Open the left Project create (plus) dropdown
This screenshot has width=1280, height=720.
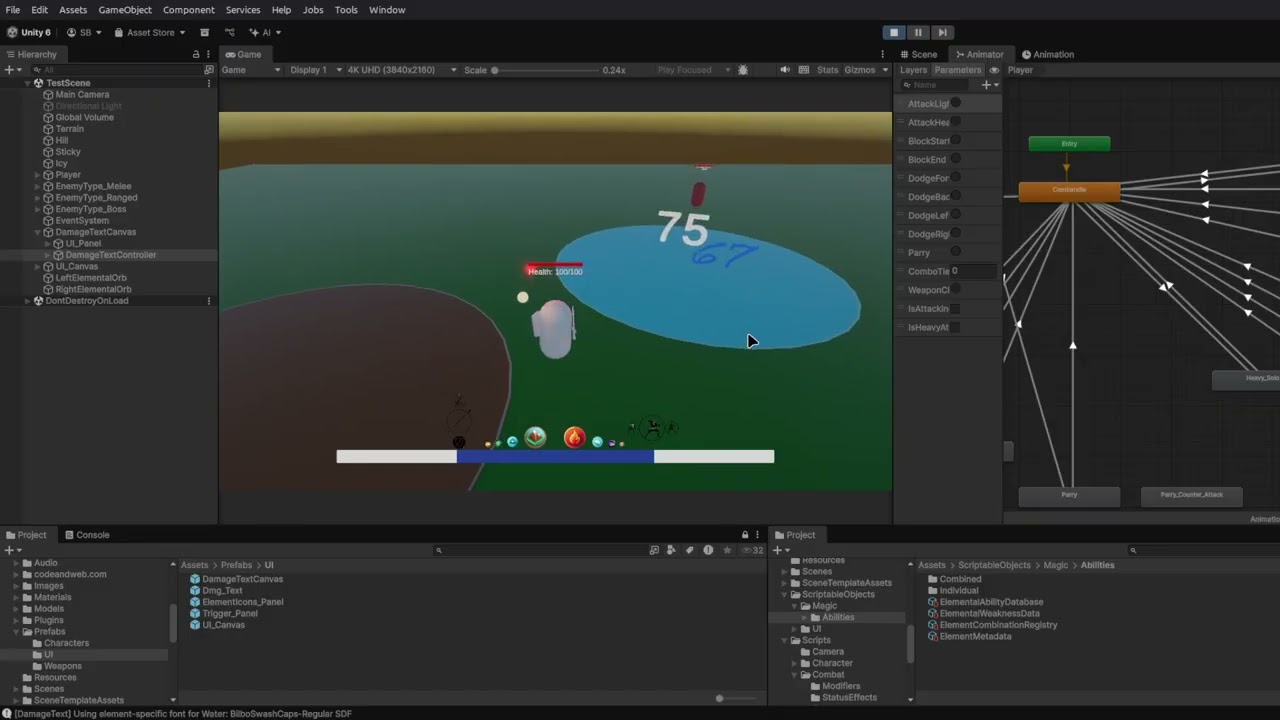point(12,550)
